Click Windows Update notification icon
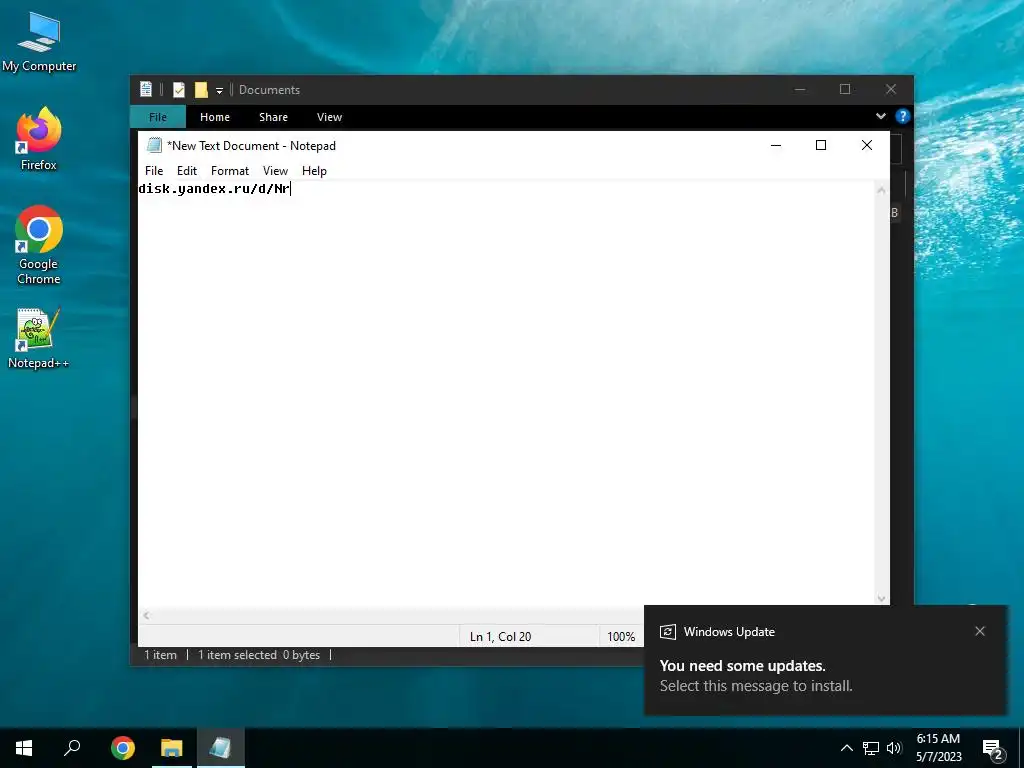The width and height of the screenshot is (1024, 768). coord(667,632)
